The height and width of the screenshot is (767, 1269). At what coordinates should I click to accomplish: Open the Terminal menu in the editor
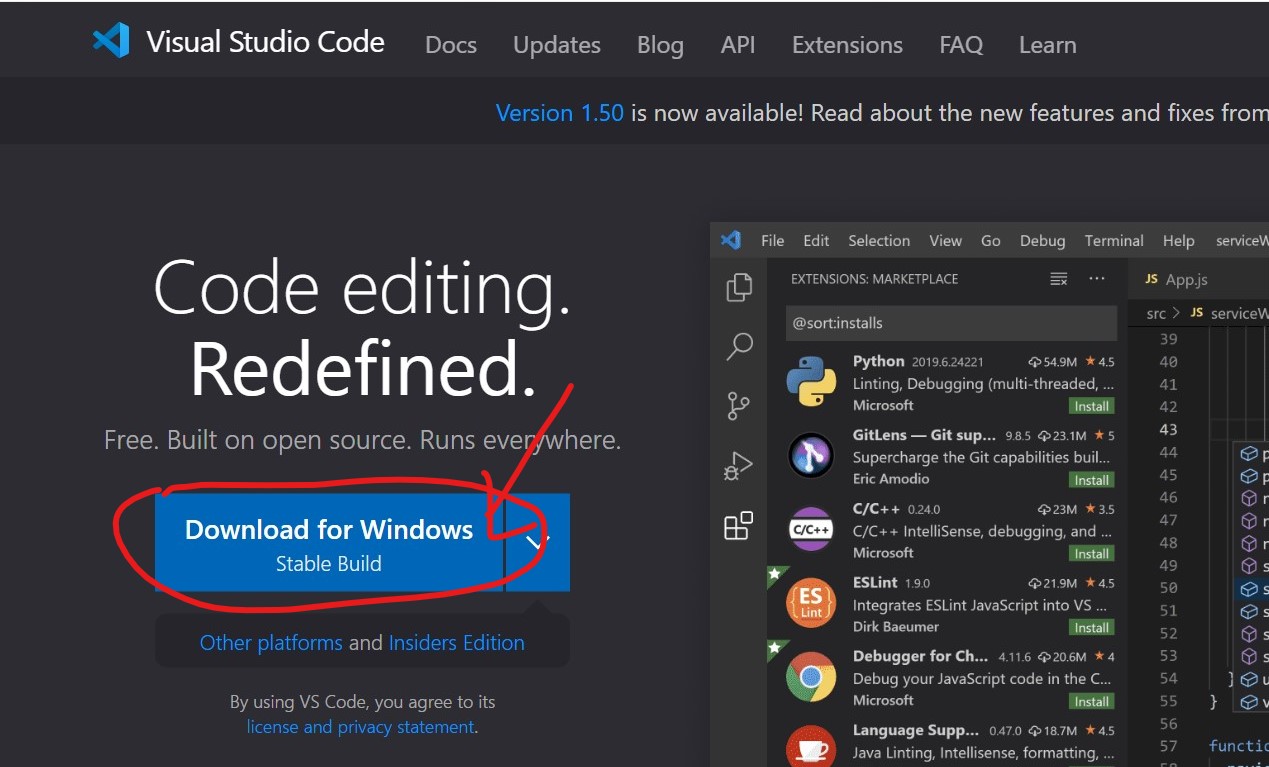click(x=1114, y=241)
